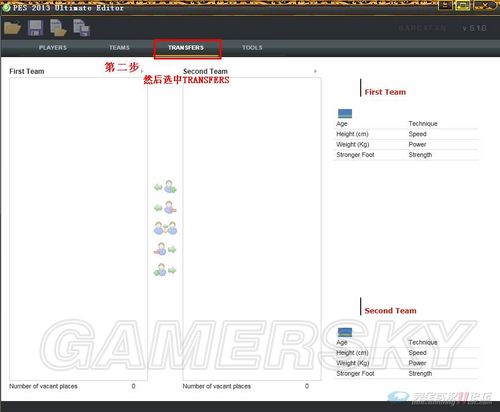This screenshot has width=500, height=412.
Task: Click the swap two players icon
Action: coord(165,229)
